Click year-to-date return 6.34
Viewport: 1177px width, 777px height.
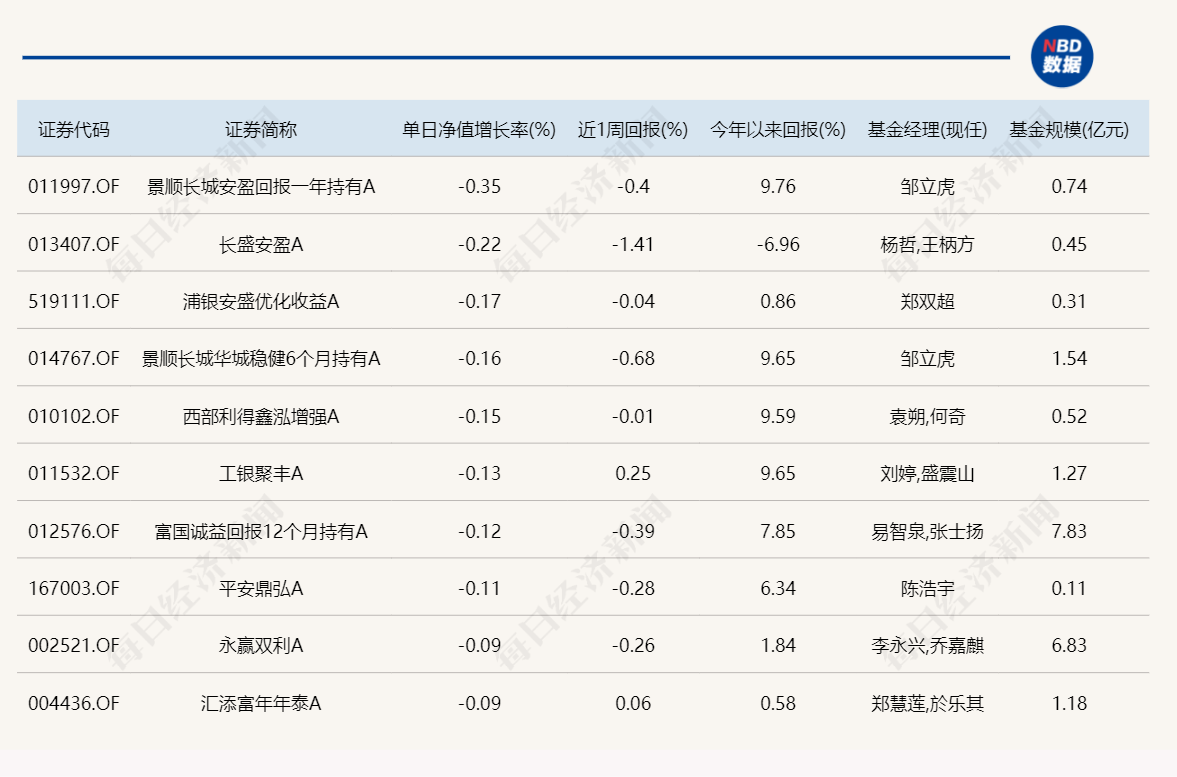pos(778,588)
